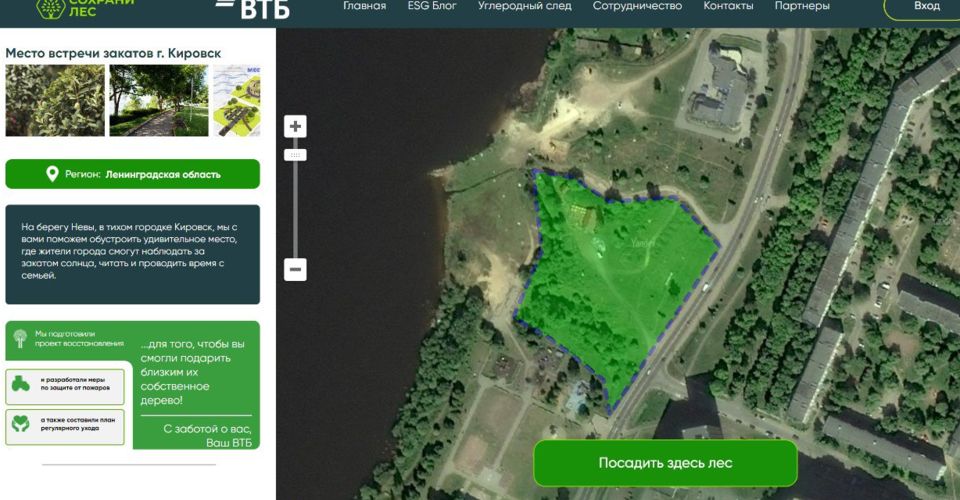Screen dimensions: 960x500
Task: Open the park pathway photo thumbnail
Action: pyautogui.click(x=158, y=101)
